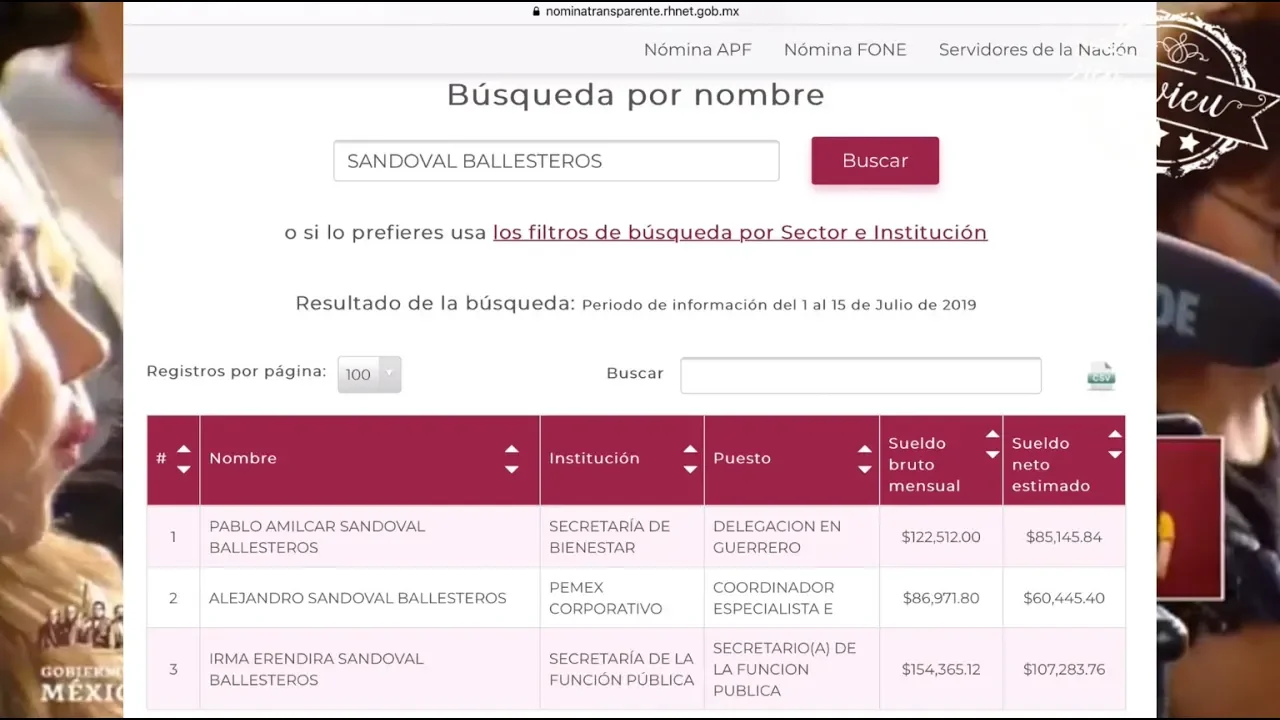Sort the Nombre column with its arrows
This screenshot has height=720, width=1280.
coord(511,459)
